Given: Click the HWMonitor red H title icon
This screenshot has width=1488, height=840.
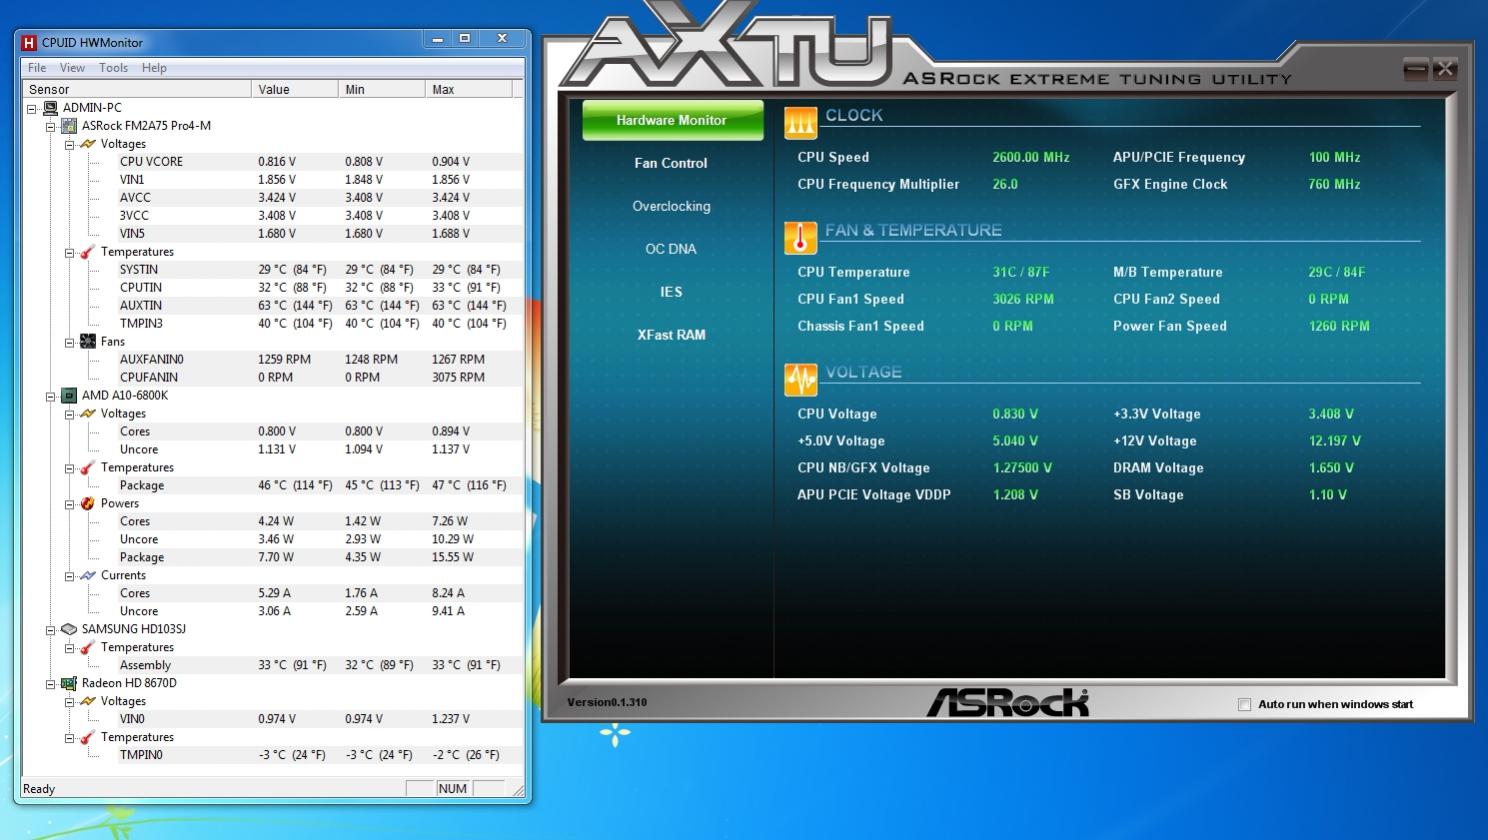Looking at the screenshot, I should coord(29,43).
